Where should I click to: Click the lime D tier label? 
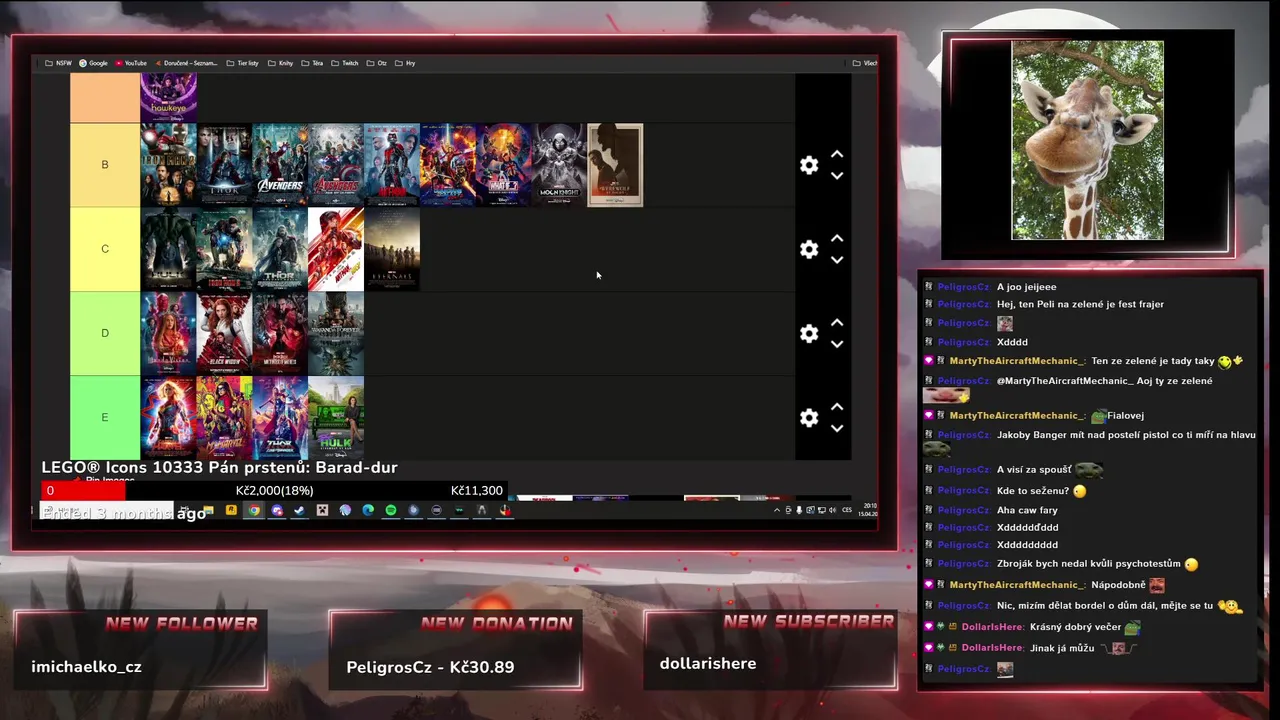click(105, 333)
